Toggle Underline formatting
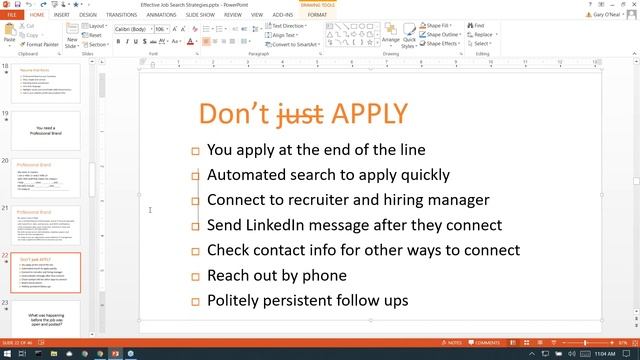 coord(136,41)
